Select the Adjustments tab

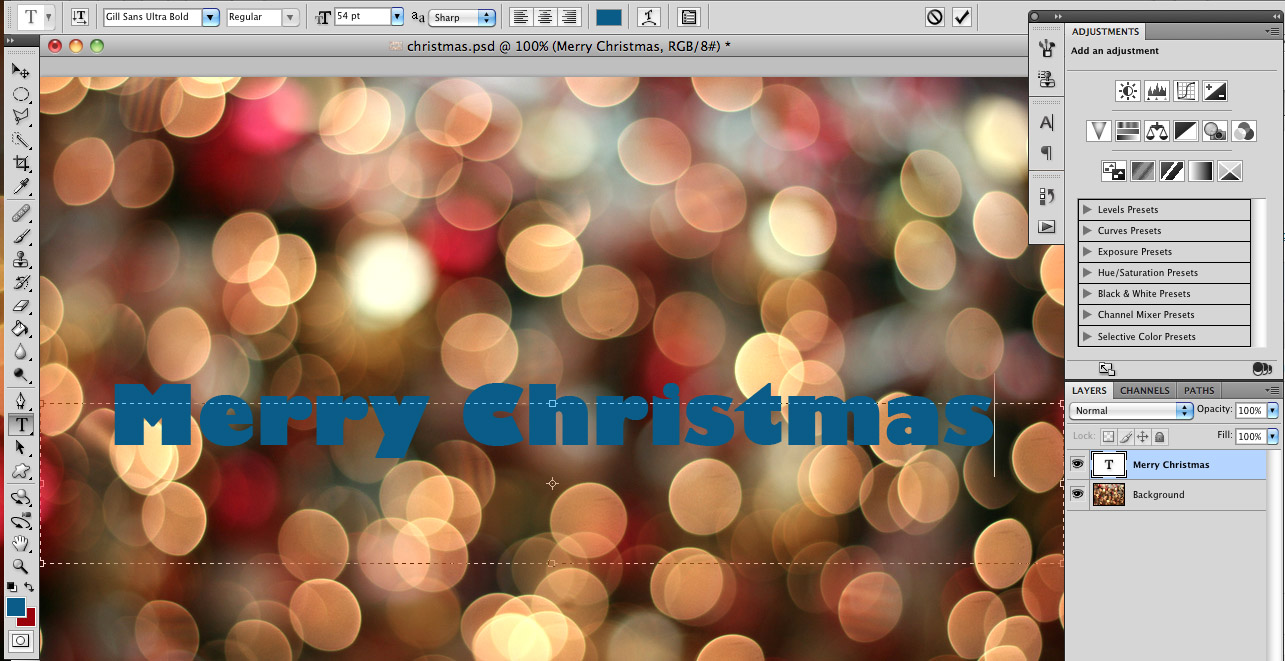click(x=1105, y=32)
